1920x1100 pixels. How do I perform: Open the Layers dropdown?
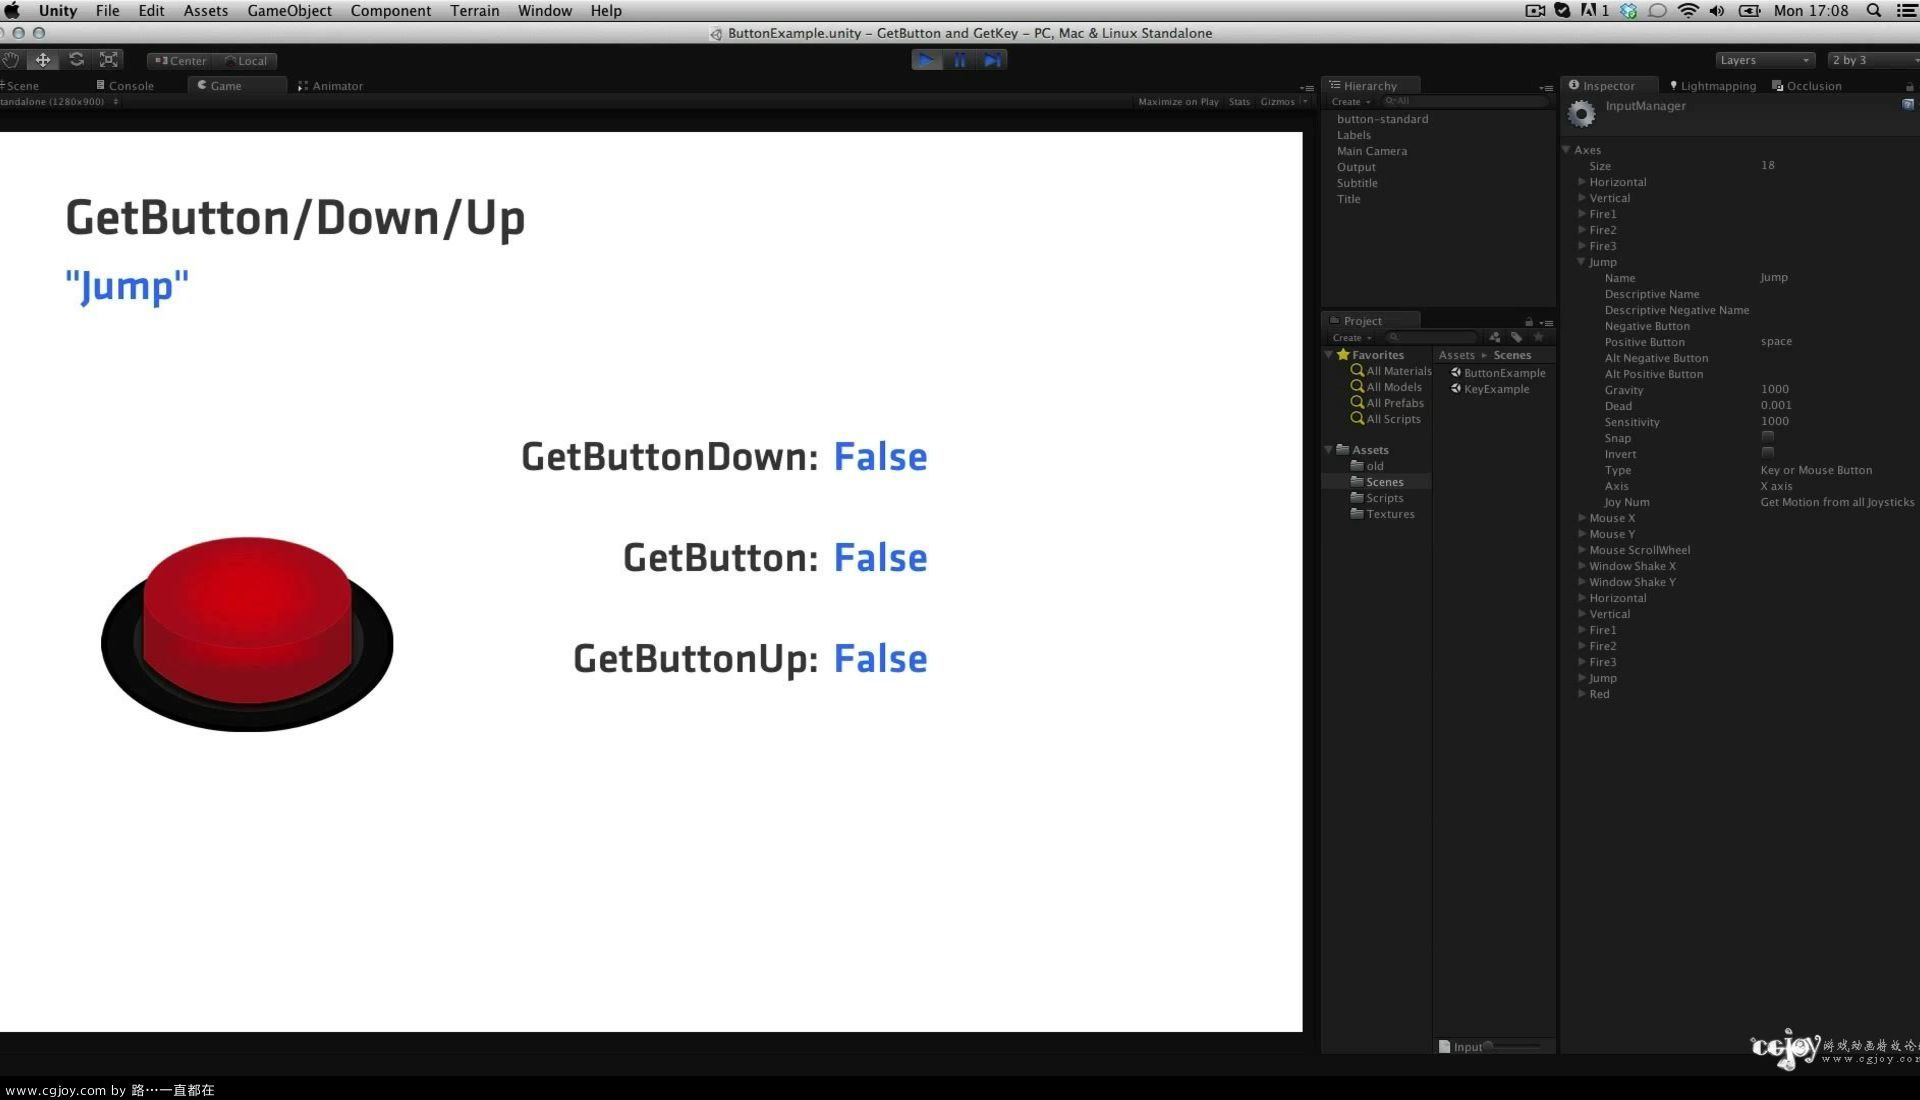[1764, 60]
